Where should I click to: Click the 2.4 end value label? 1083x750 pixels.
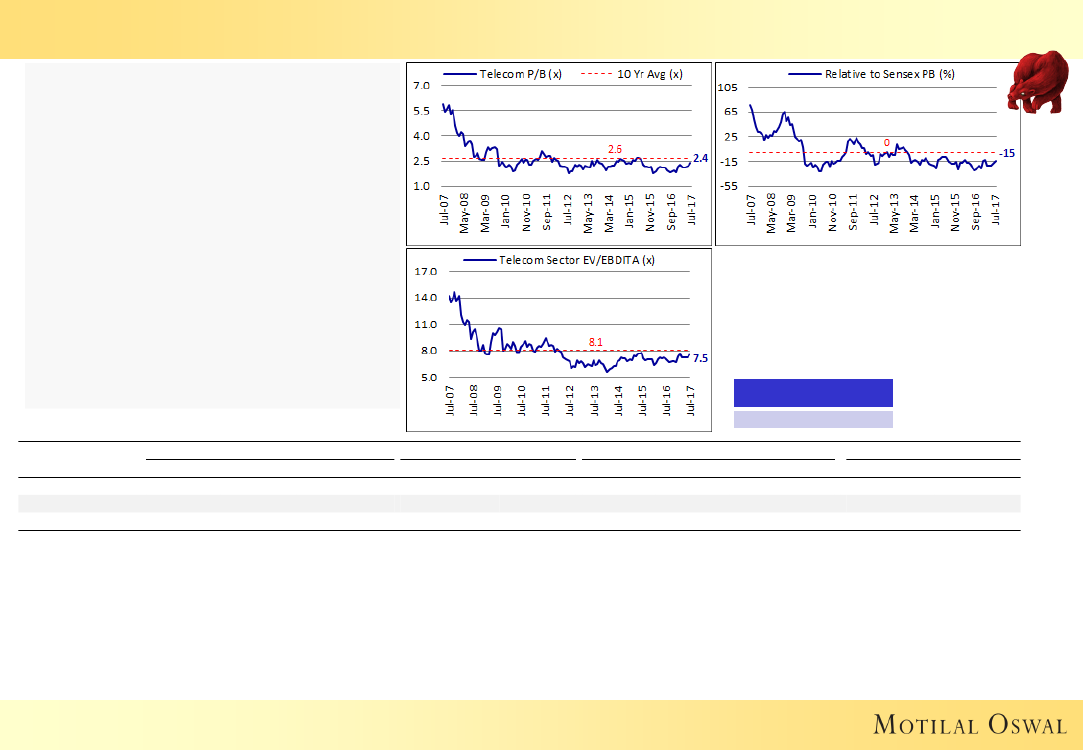700,158
